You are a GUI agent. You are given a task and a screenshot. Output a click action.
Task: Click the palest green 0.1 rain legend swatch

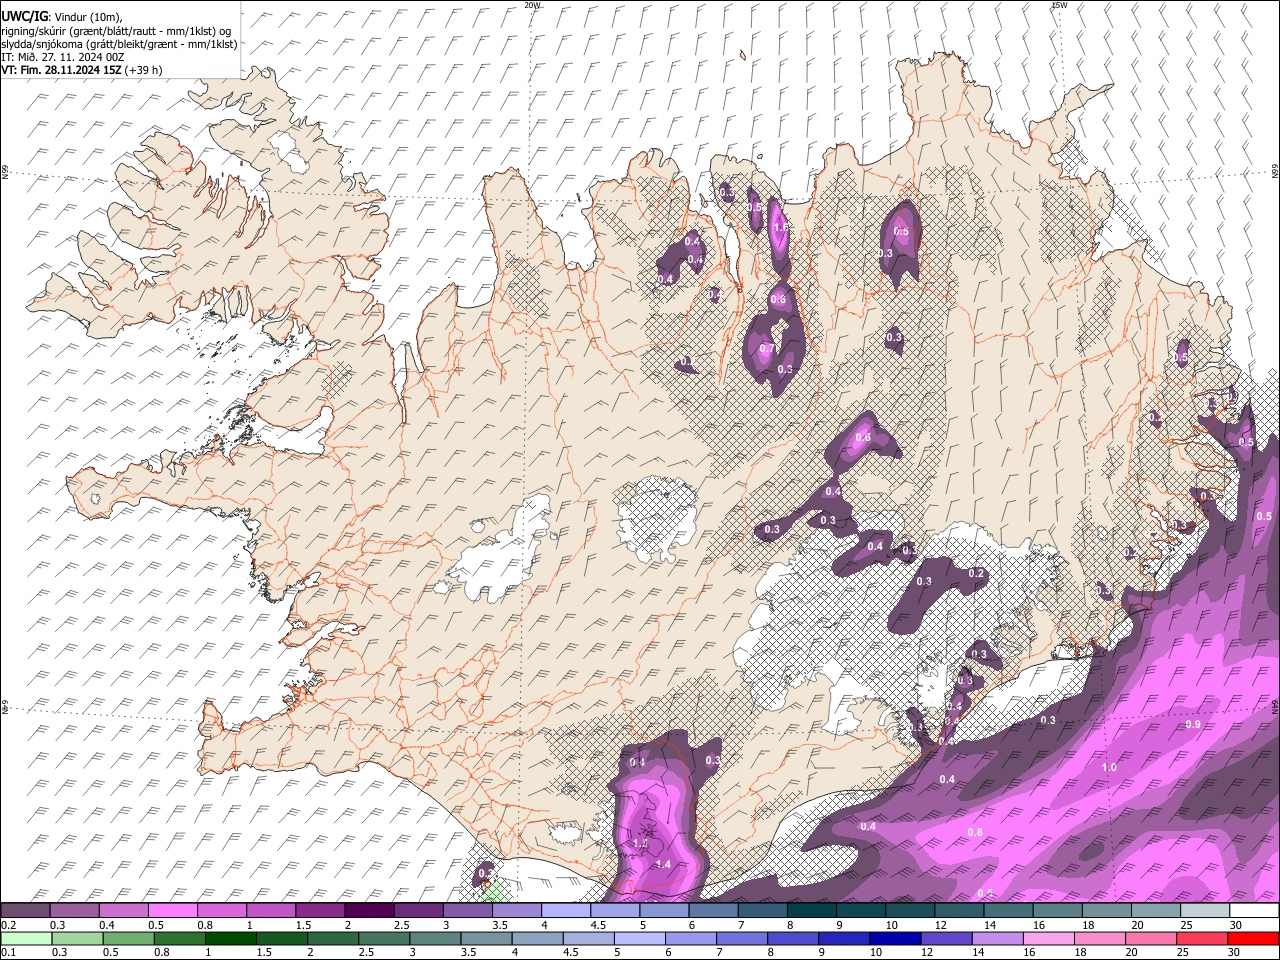26,938
